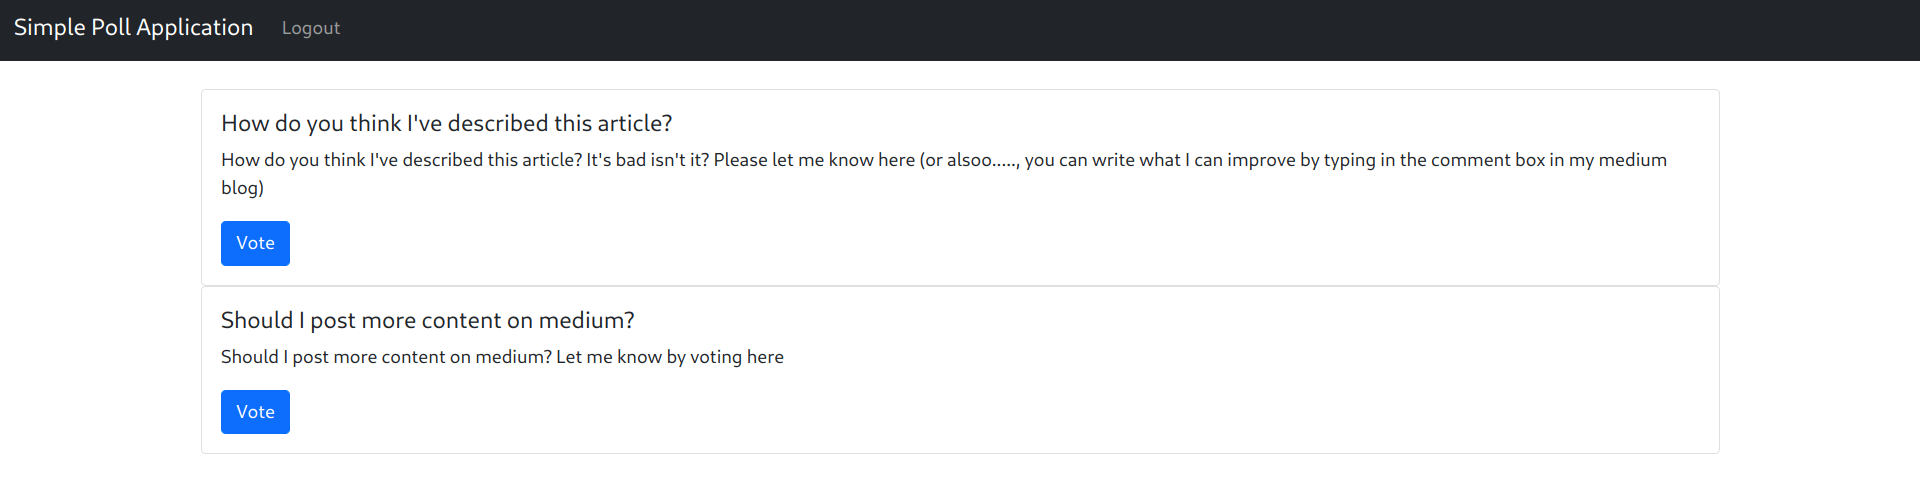The image size is (1920, 485).
Task: Select the heading 'How do you think I've described this article?'
Action: pyautogui.click(x=447, y=123)
